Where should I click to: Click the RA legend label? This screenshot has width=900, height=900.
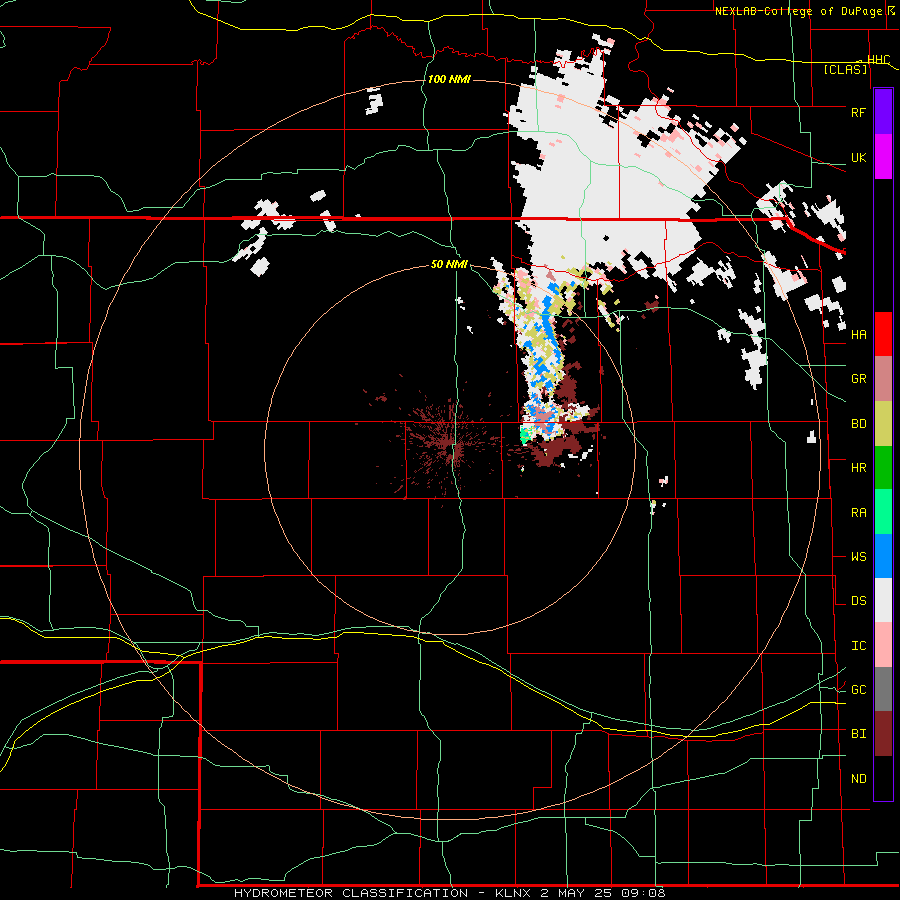[858, 513]
